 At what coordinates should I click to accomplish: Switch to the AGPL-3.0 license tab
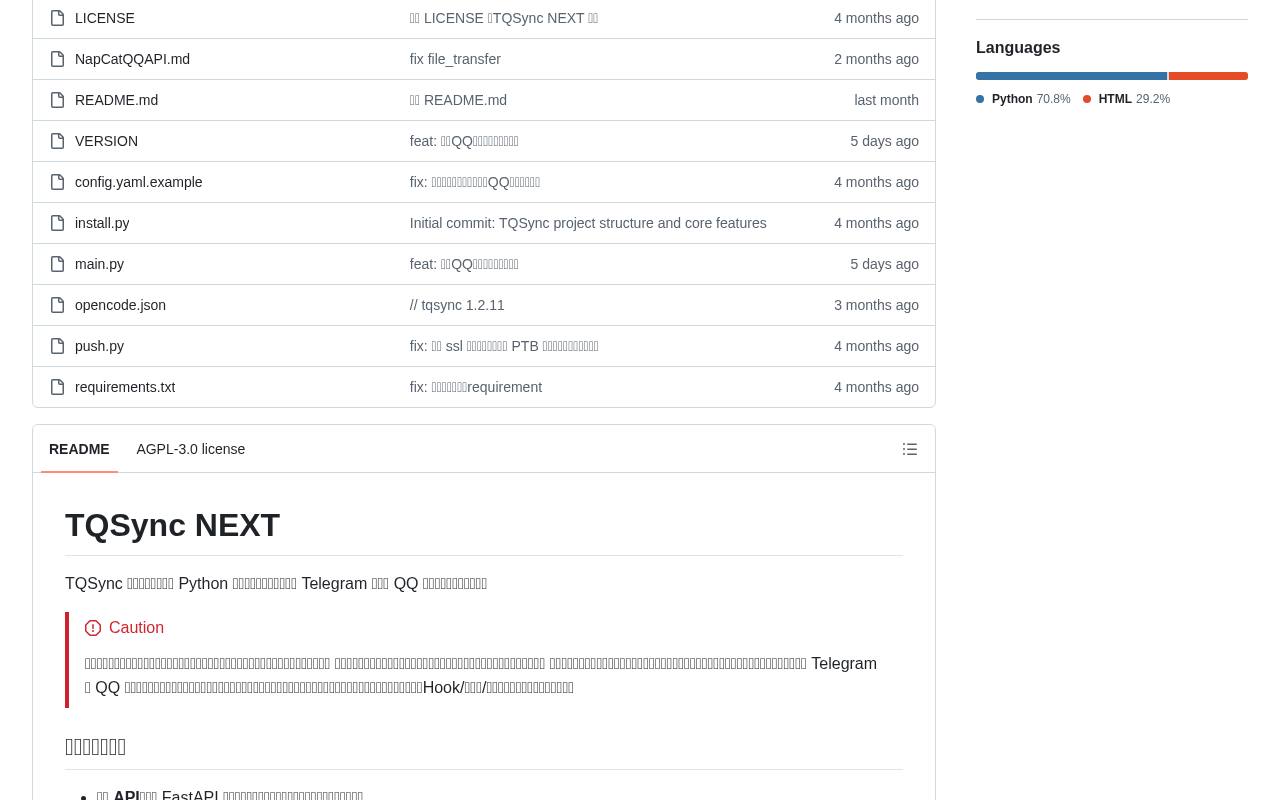(191, 449)
